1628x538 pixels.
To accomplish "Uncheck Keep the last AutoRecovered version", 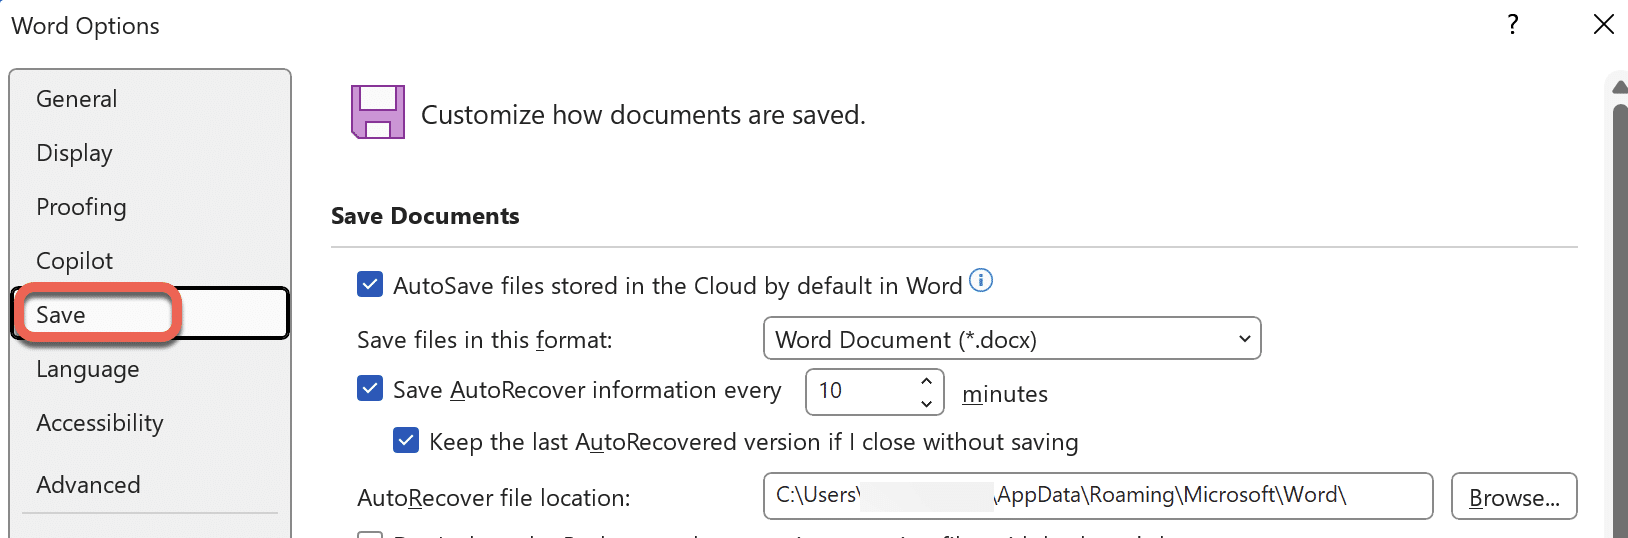I will [x=406, y=441].
